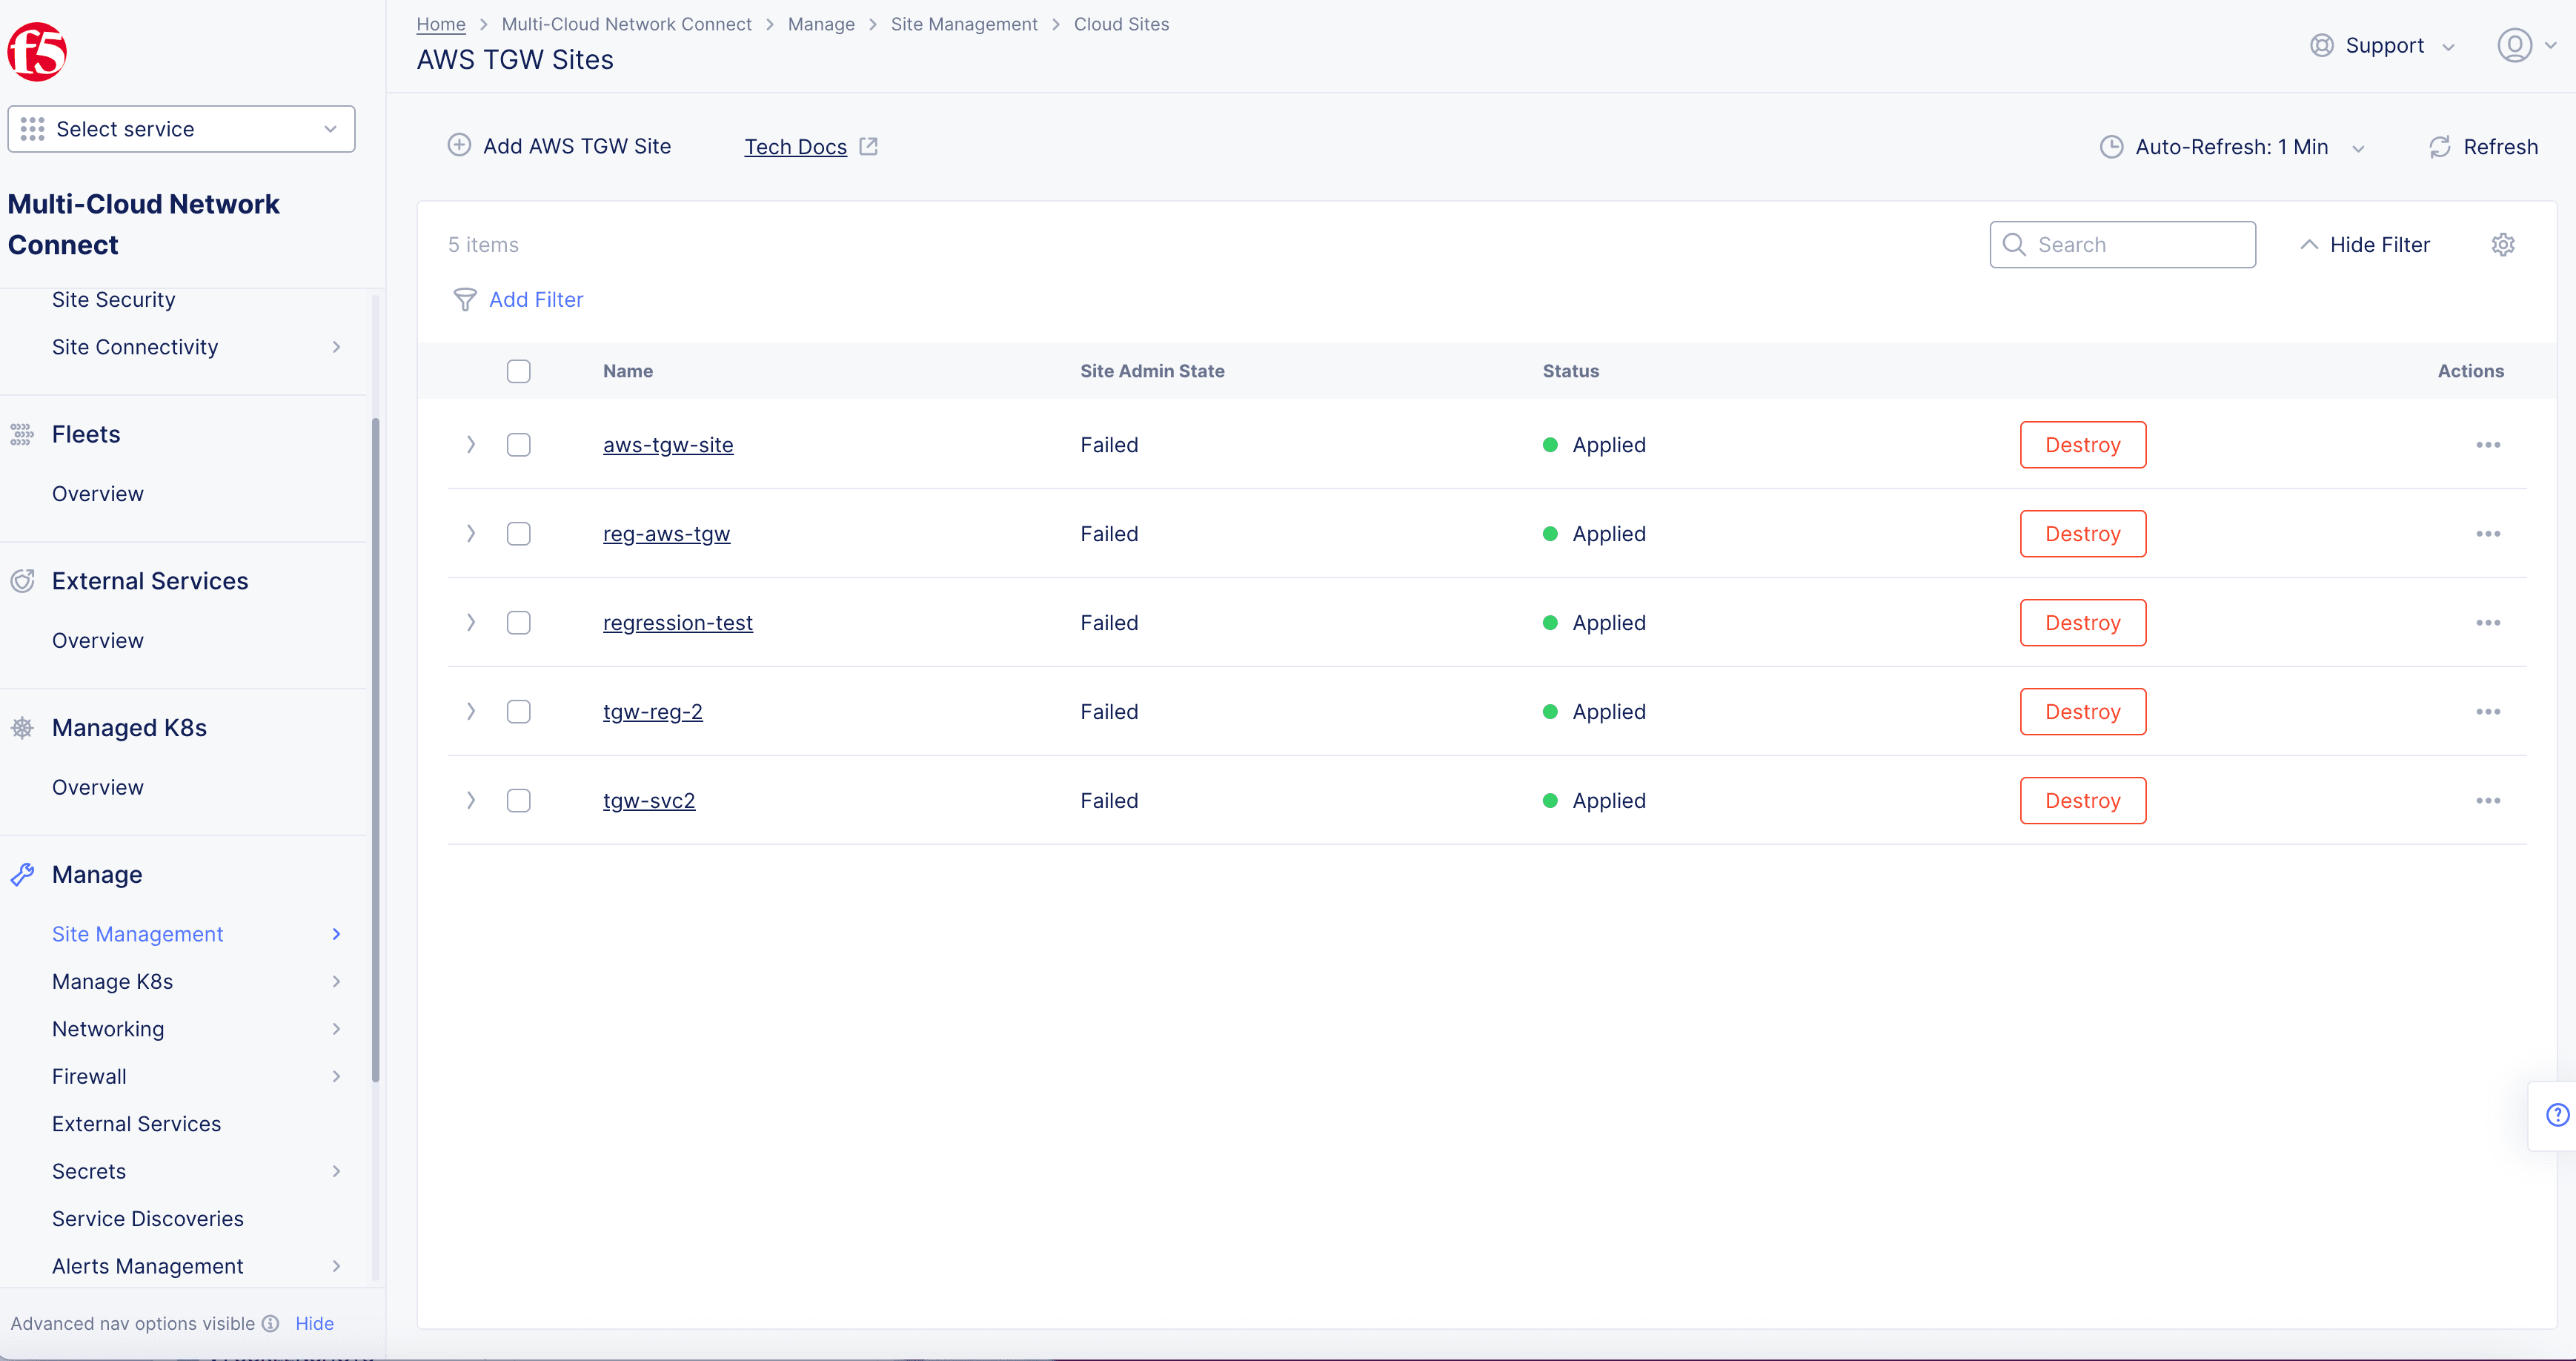
Task: Check the tgw-reg-2 row checkbox
Action: 518,712
